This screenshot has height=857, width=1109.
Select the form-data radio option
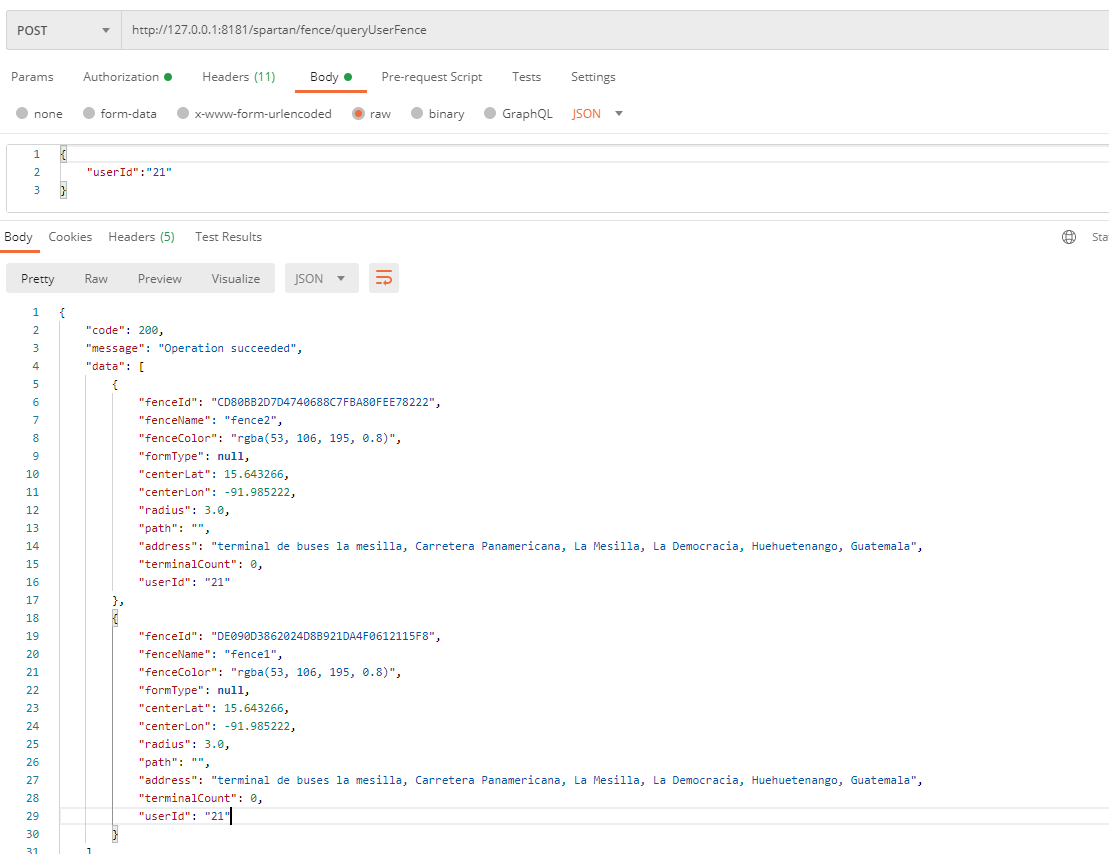pos(89,114)
